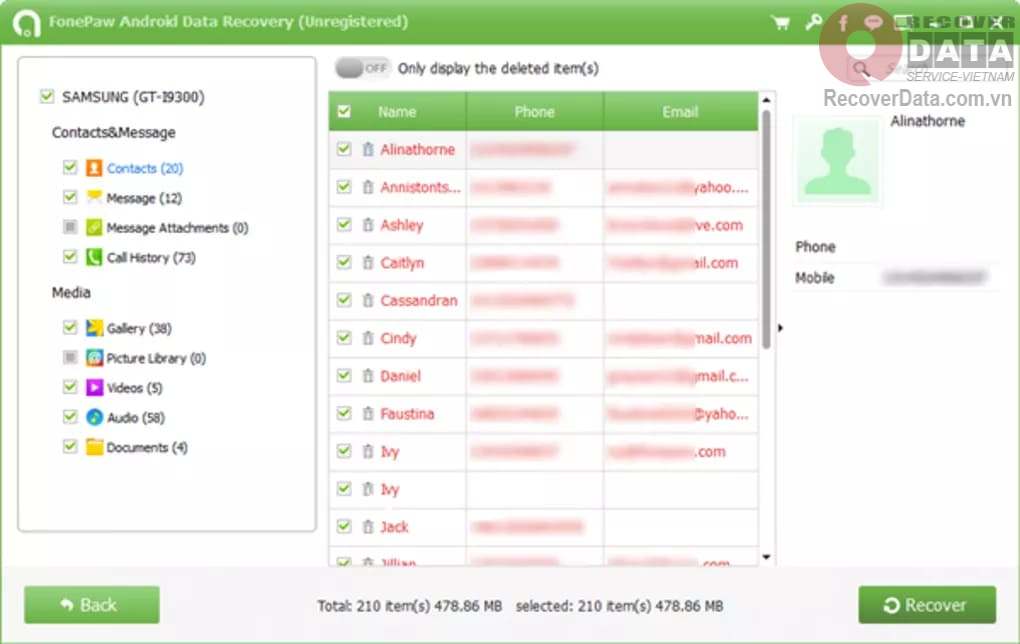Select the Daniel contact name
The height and width of the screenshot is (644, 1020).
pos(401,376)
